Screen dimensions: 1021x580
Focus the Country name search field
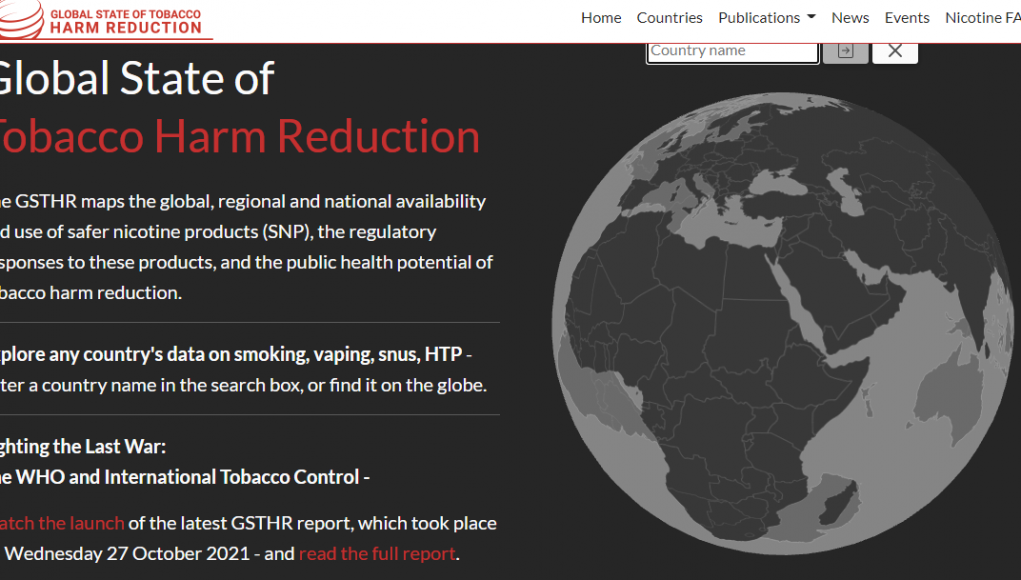click(x=733, y=51)
